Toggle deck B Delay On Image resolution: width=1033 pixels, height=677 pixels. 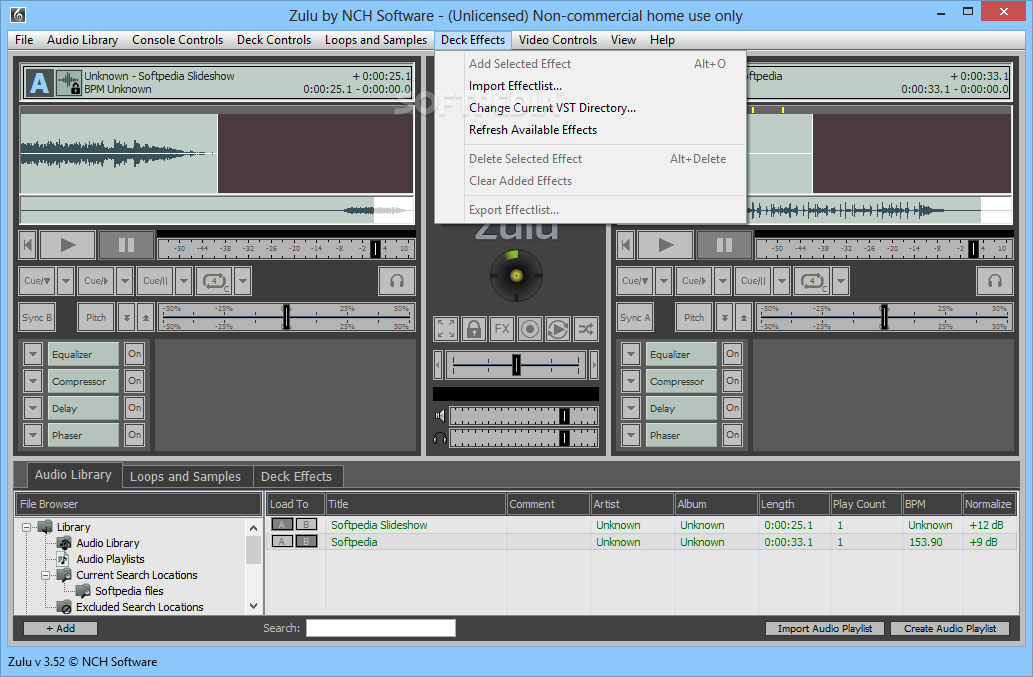[x=733, y=408]
